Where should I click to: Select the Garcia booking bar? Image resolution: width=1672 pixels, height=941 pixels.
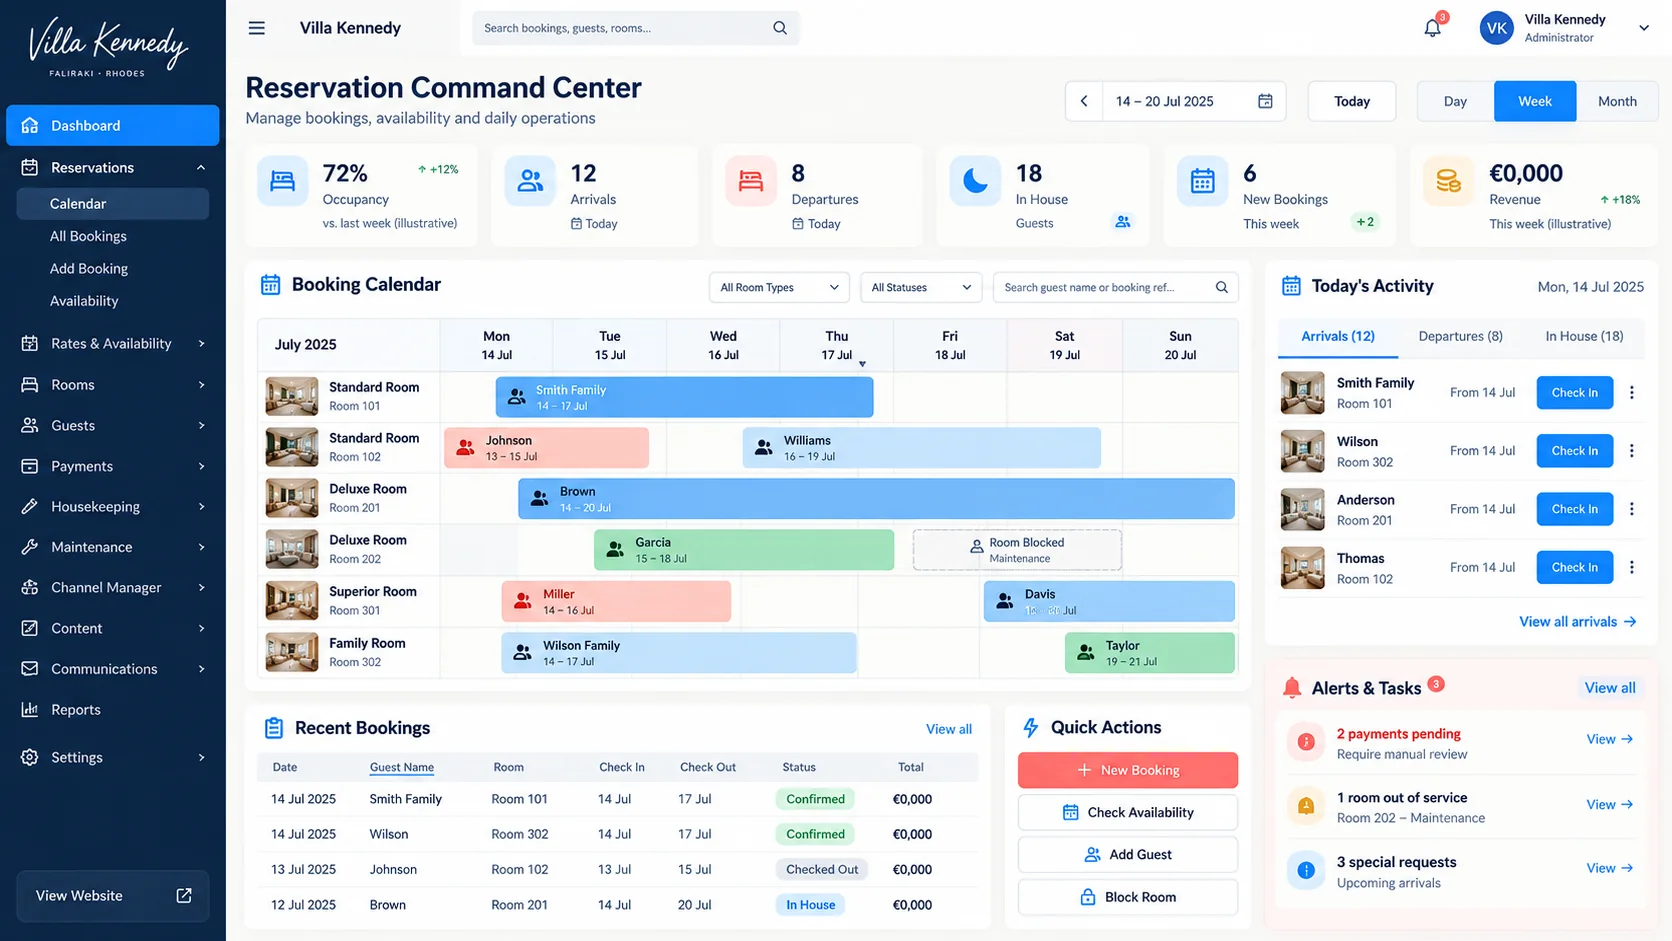click(x=744, y=550)
